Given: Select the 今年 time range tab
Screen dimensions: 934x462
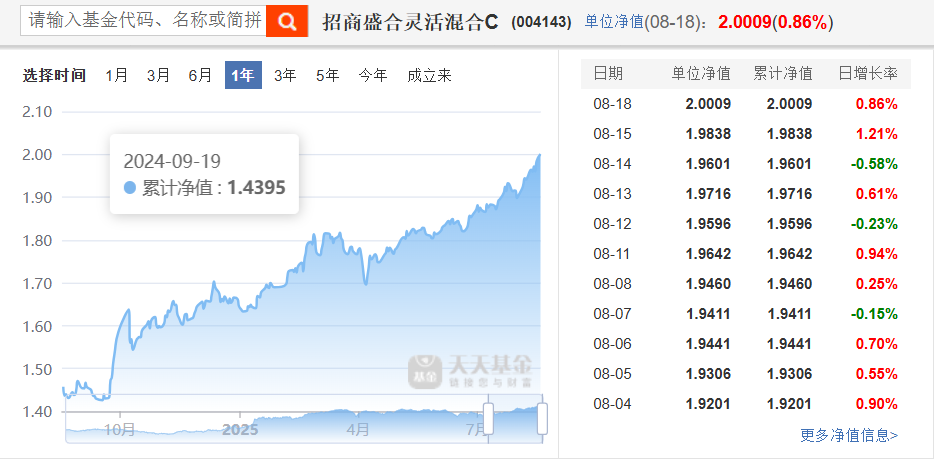Looking at the screenshot, I should [373, 75].
